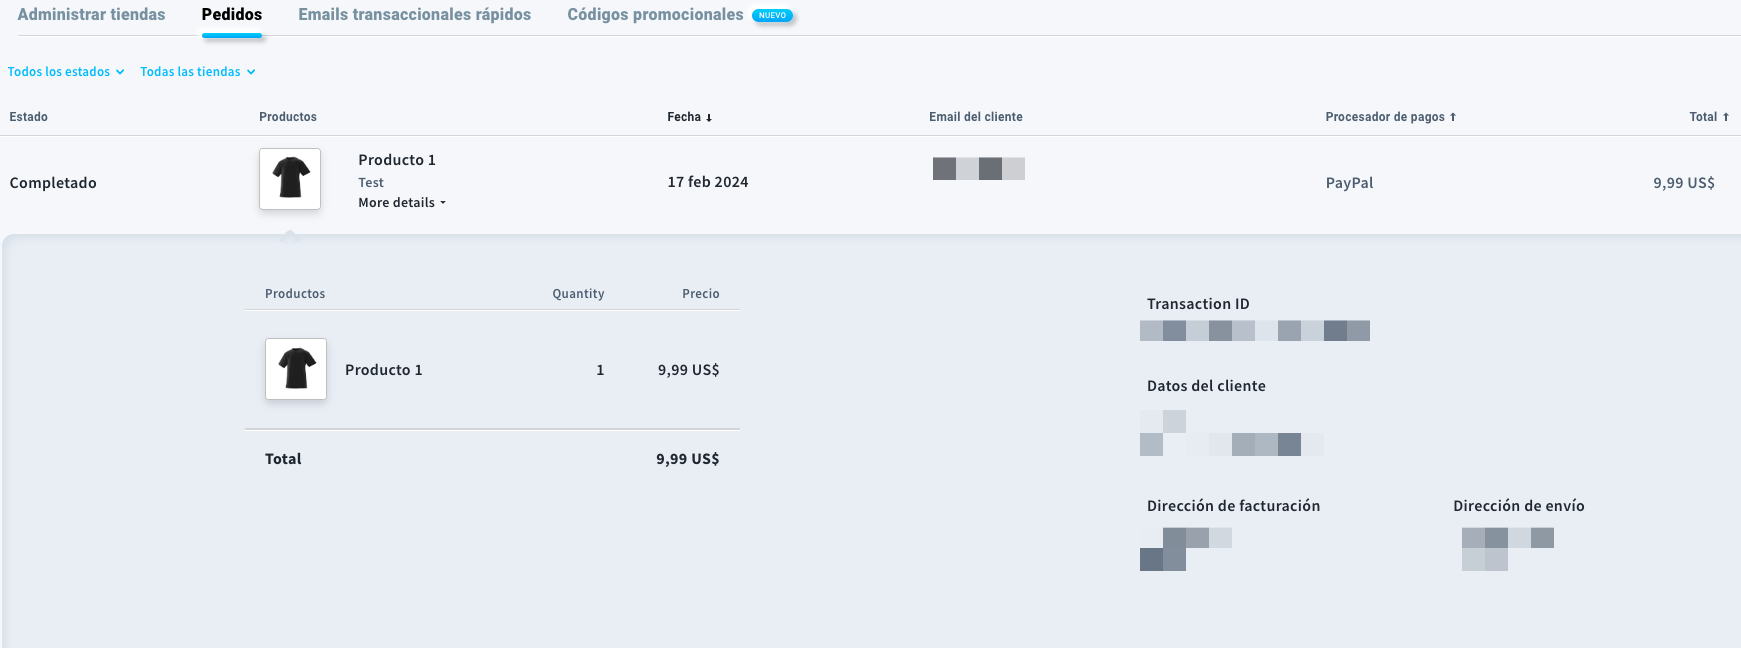
Task: Click the blurred Transaction ID value
Action: point(1255,331)
